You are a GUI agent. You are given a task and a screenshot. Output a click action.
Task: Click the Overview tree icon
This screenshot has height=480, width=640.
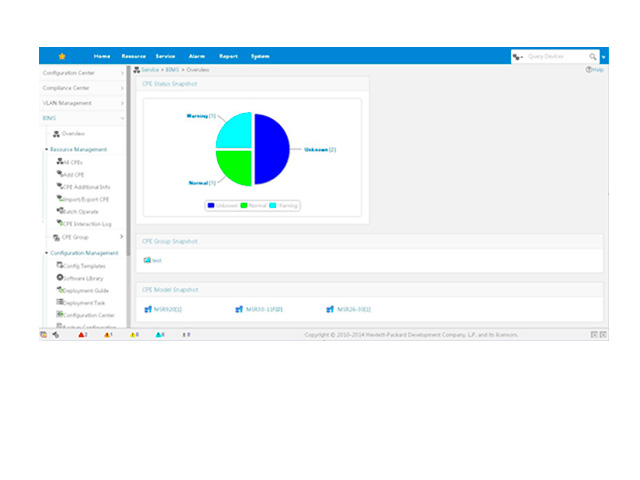pos(57,133)
